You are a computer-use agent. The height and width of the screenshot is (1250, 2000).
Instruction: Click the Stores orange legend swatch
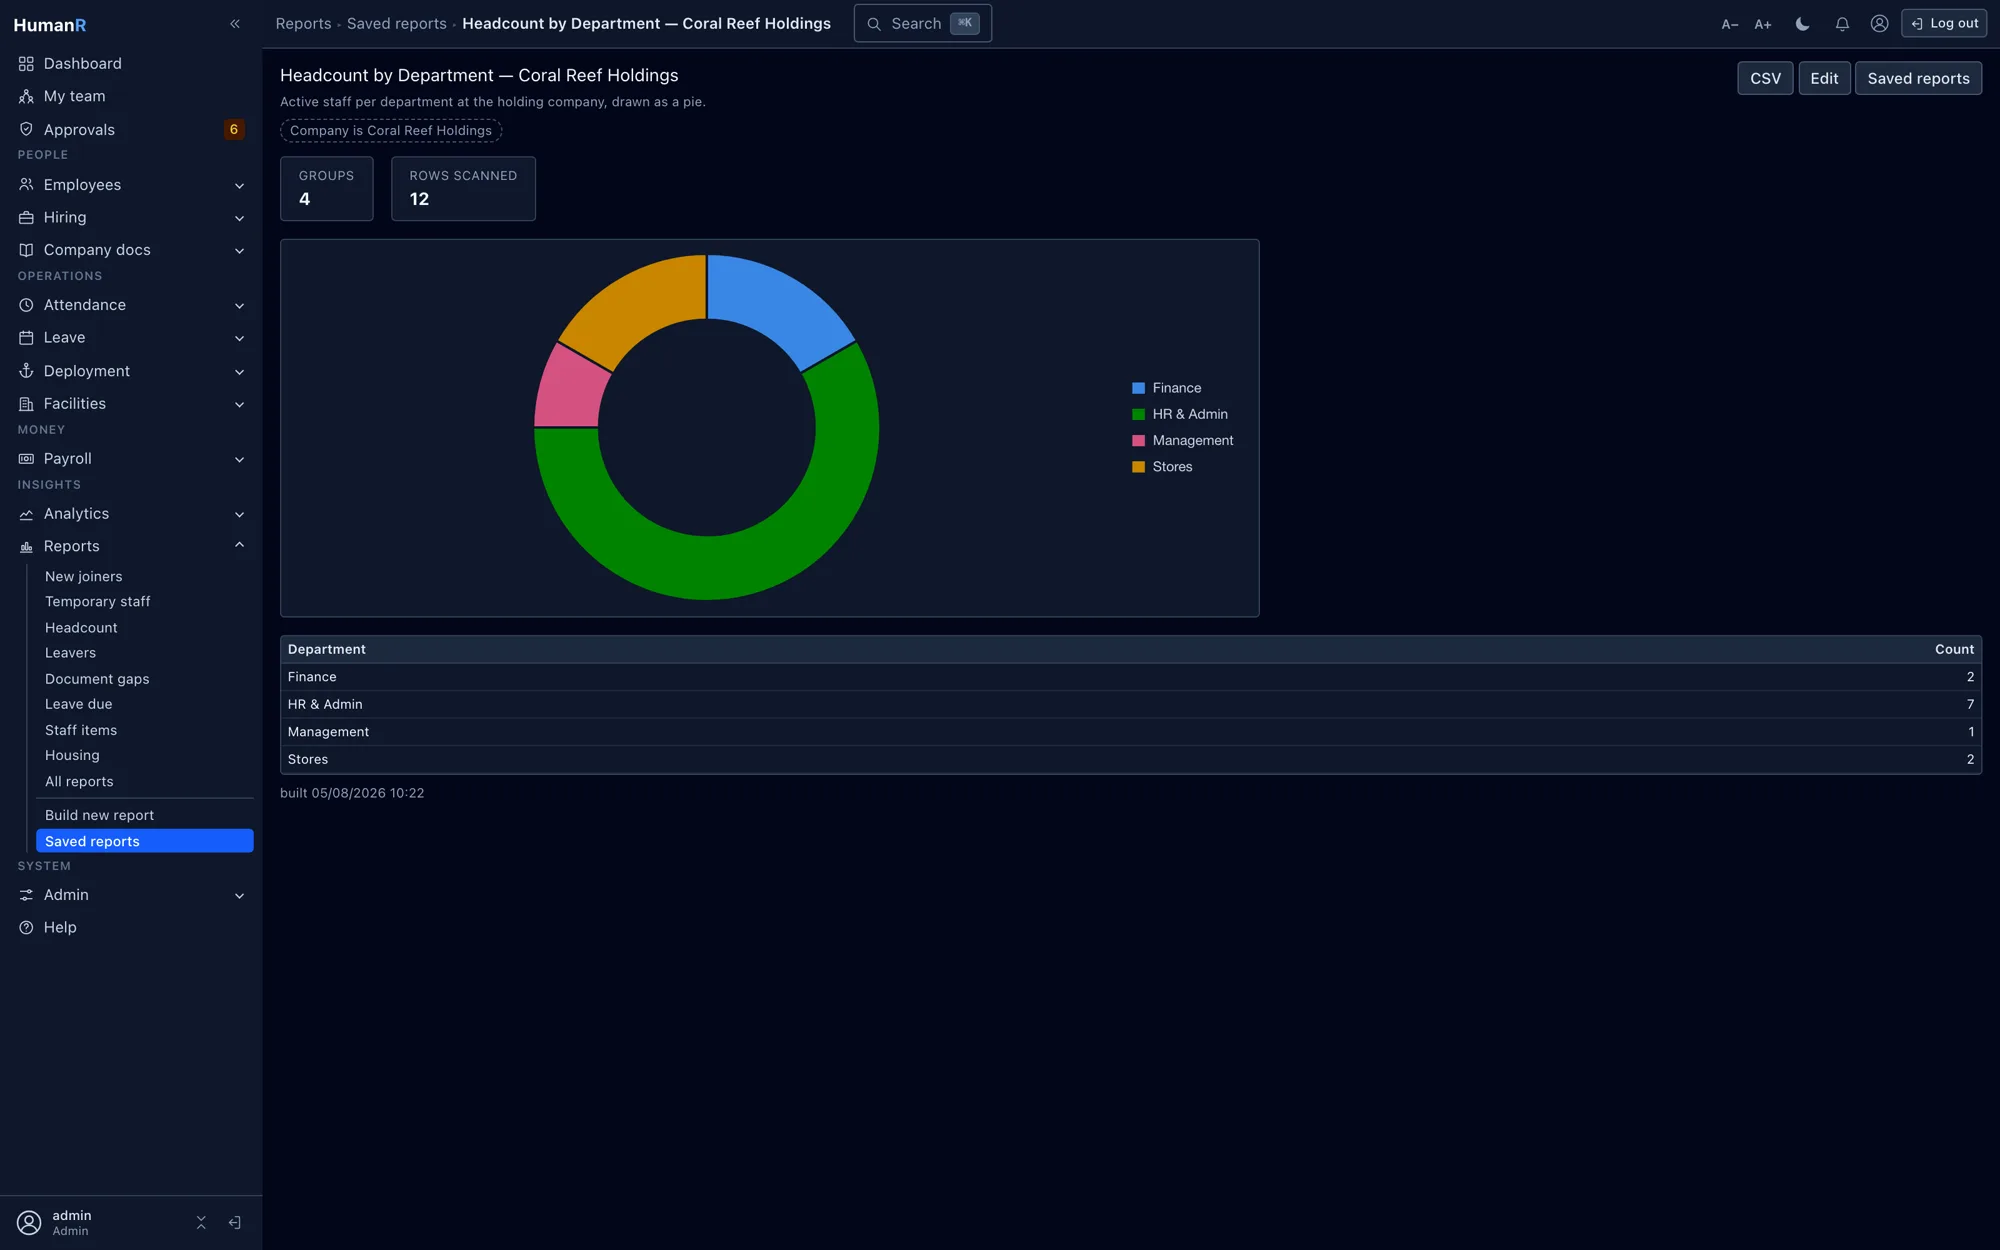point(1138,467)
